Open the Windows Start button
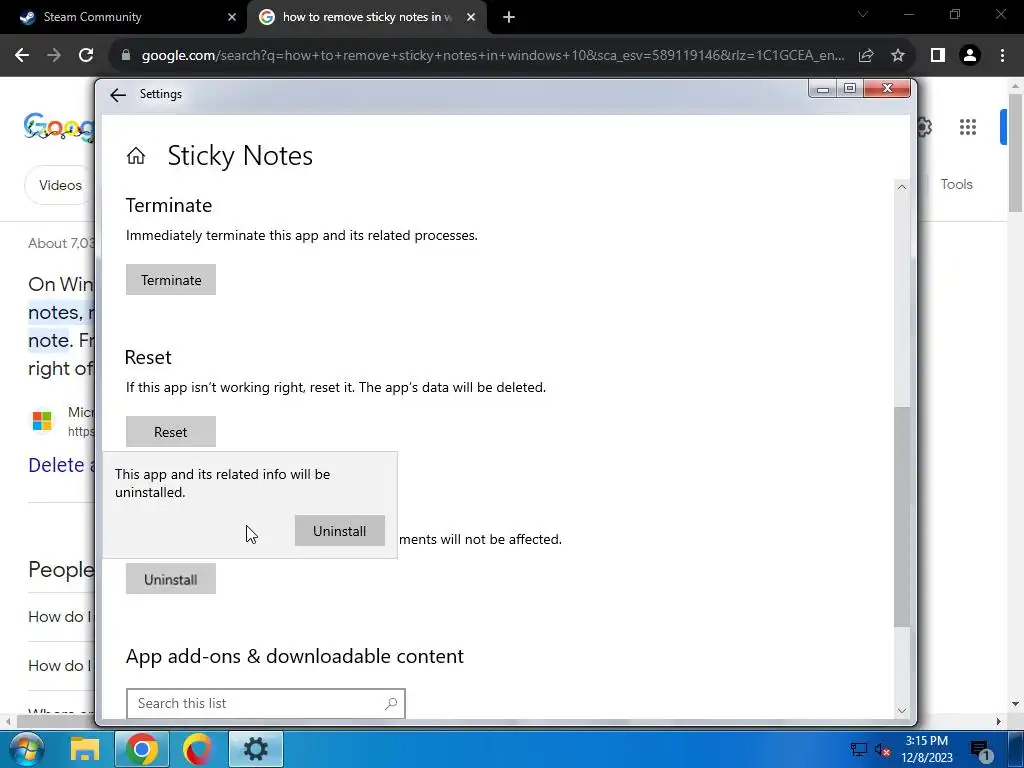The width and height of the screenshot is (1024, 768). coord(27,749)
